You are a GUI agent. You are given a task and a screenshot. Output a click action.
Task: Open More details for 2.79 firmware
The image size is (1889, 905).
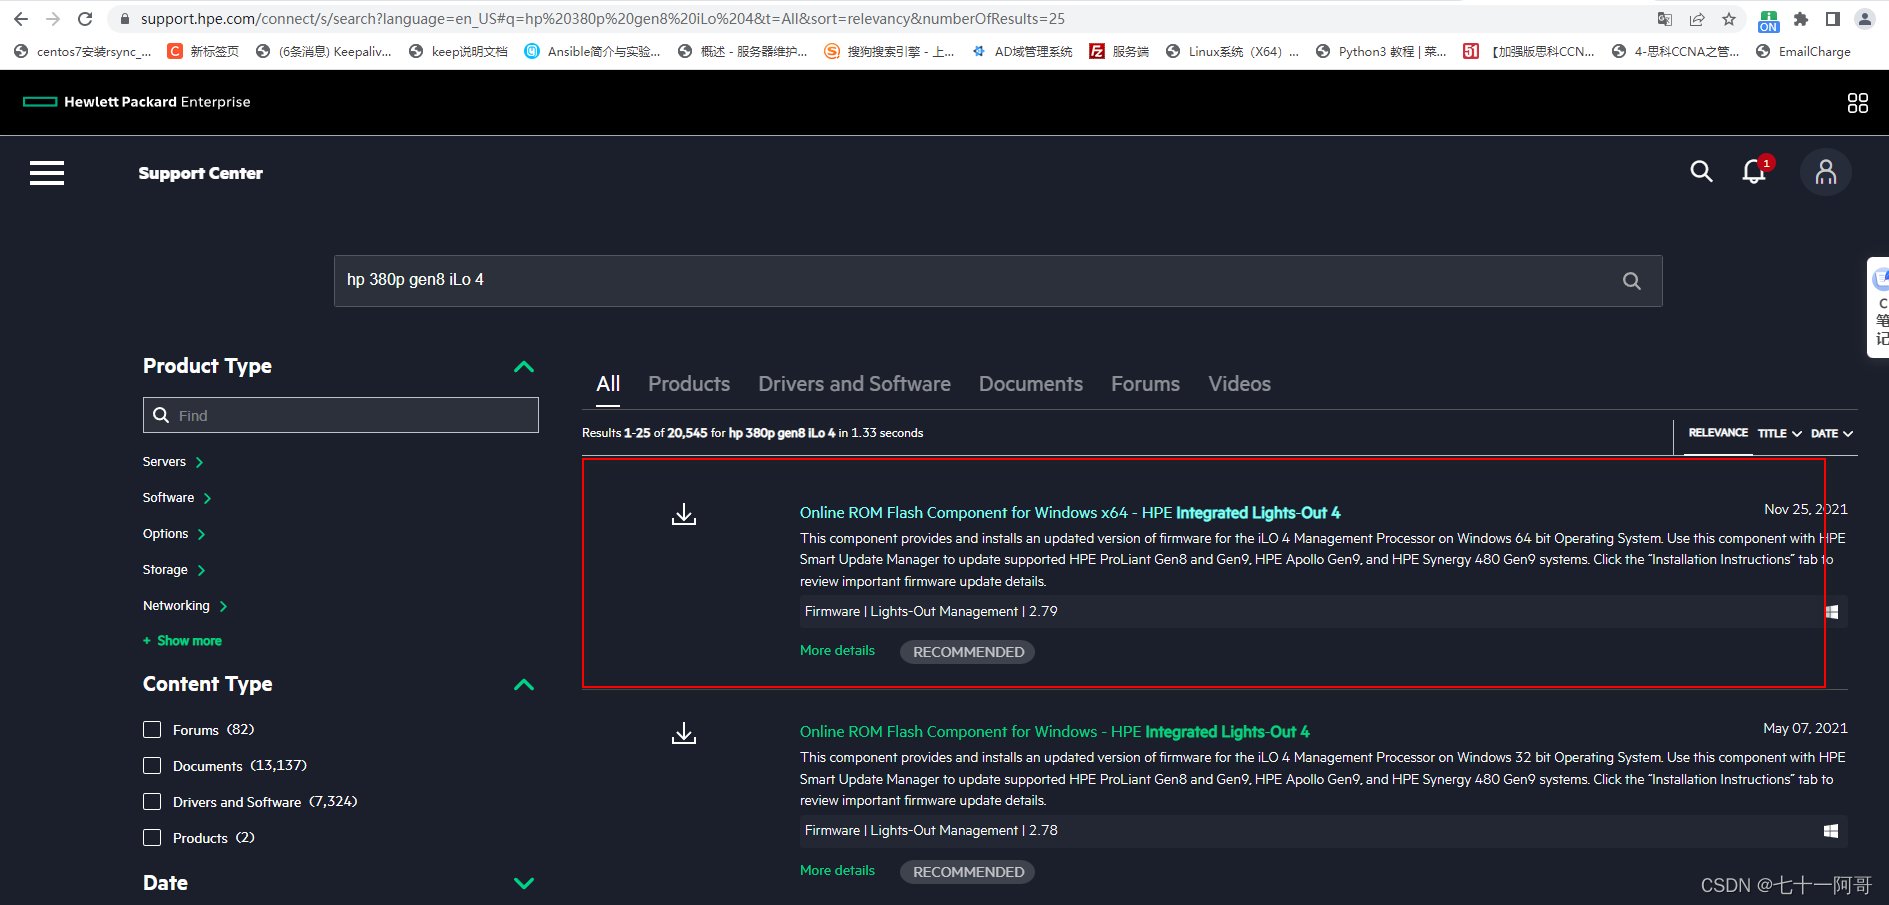click(837, 651)
